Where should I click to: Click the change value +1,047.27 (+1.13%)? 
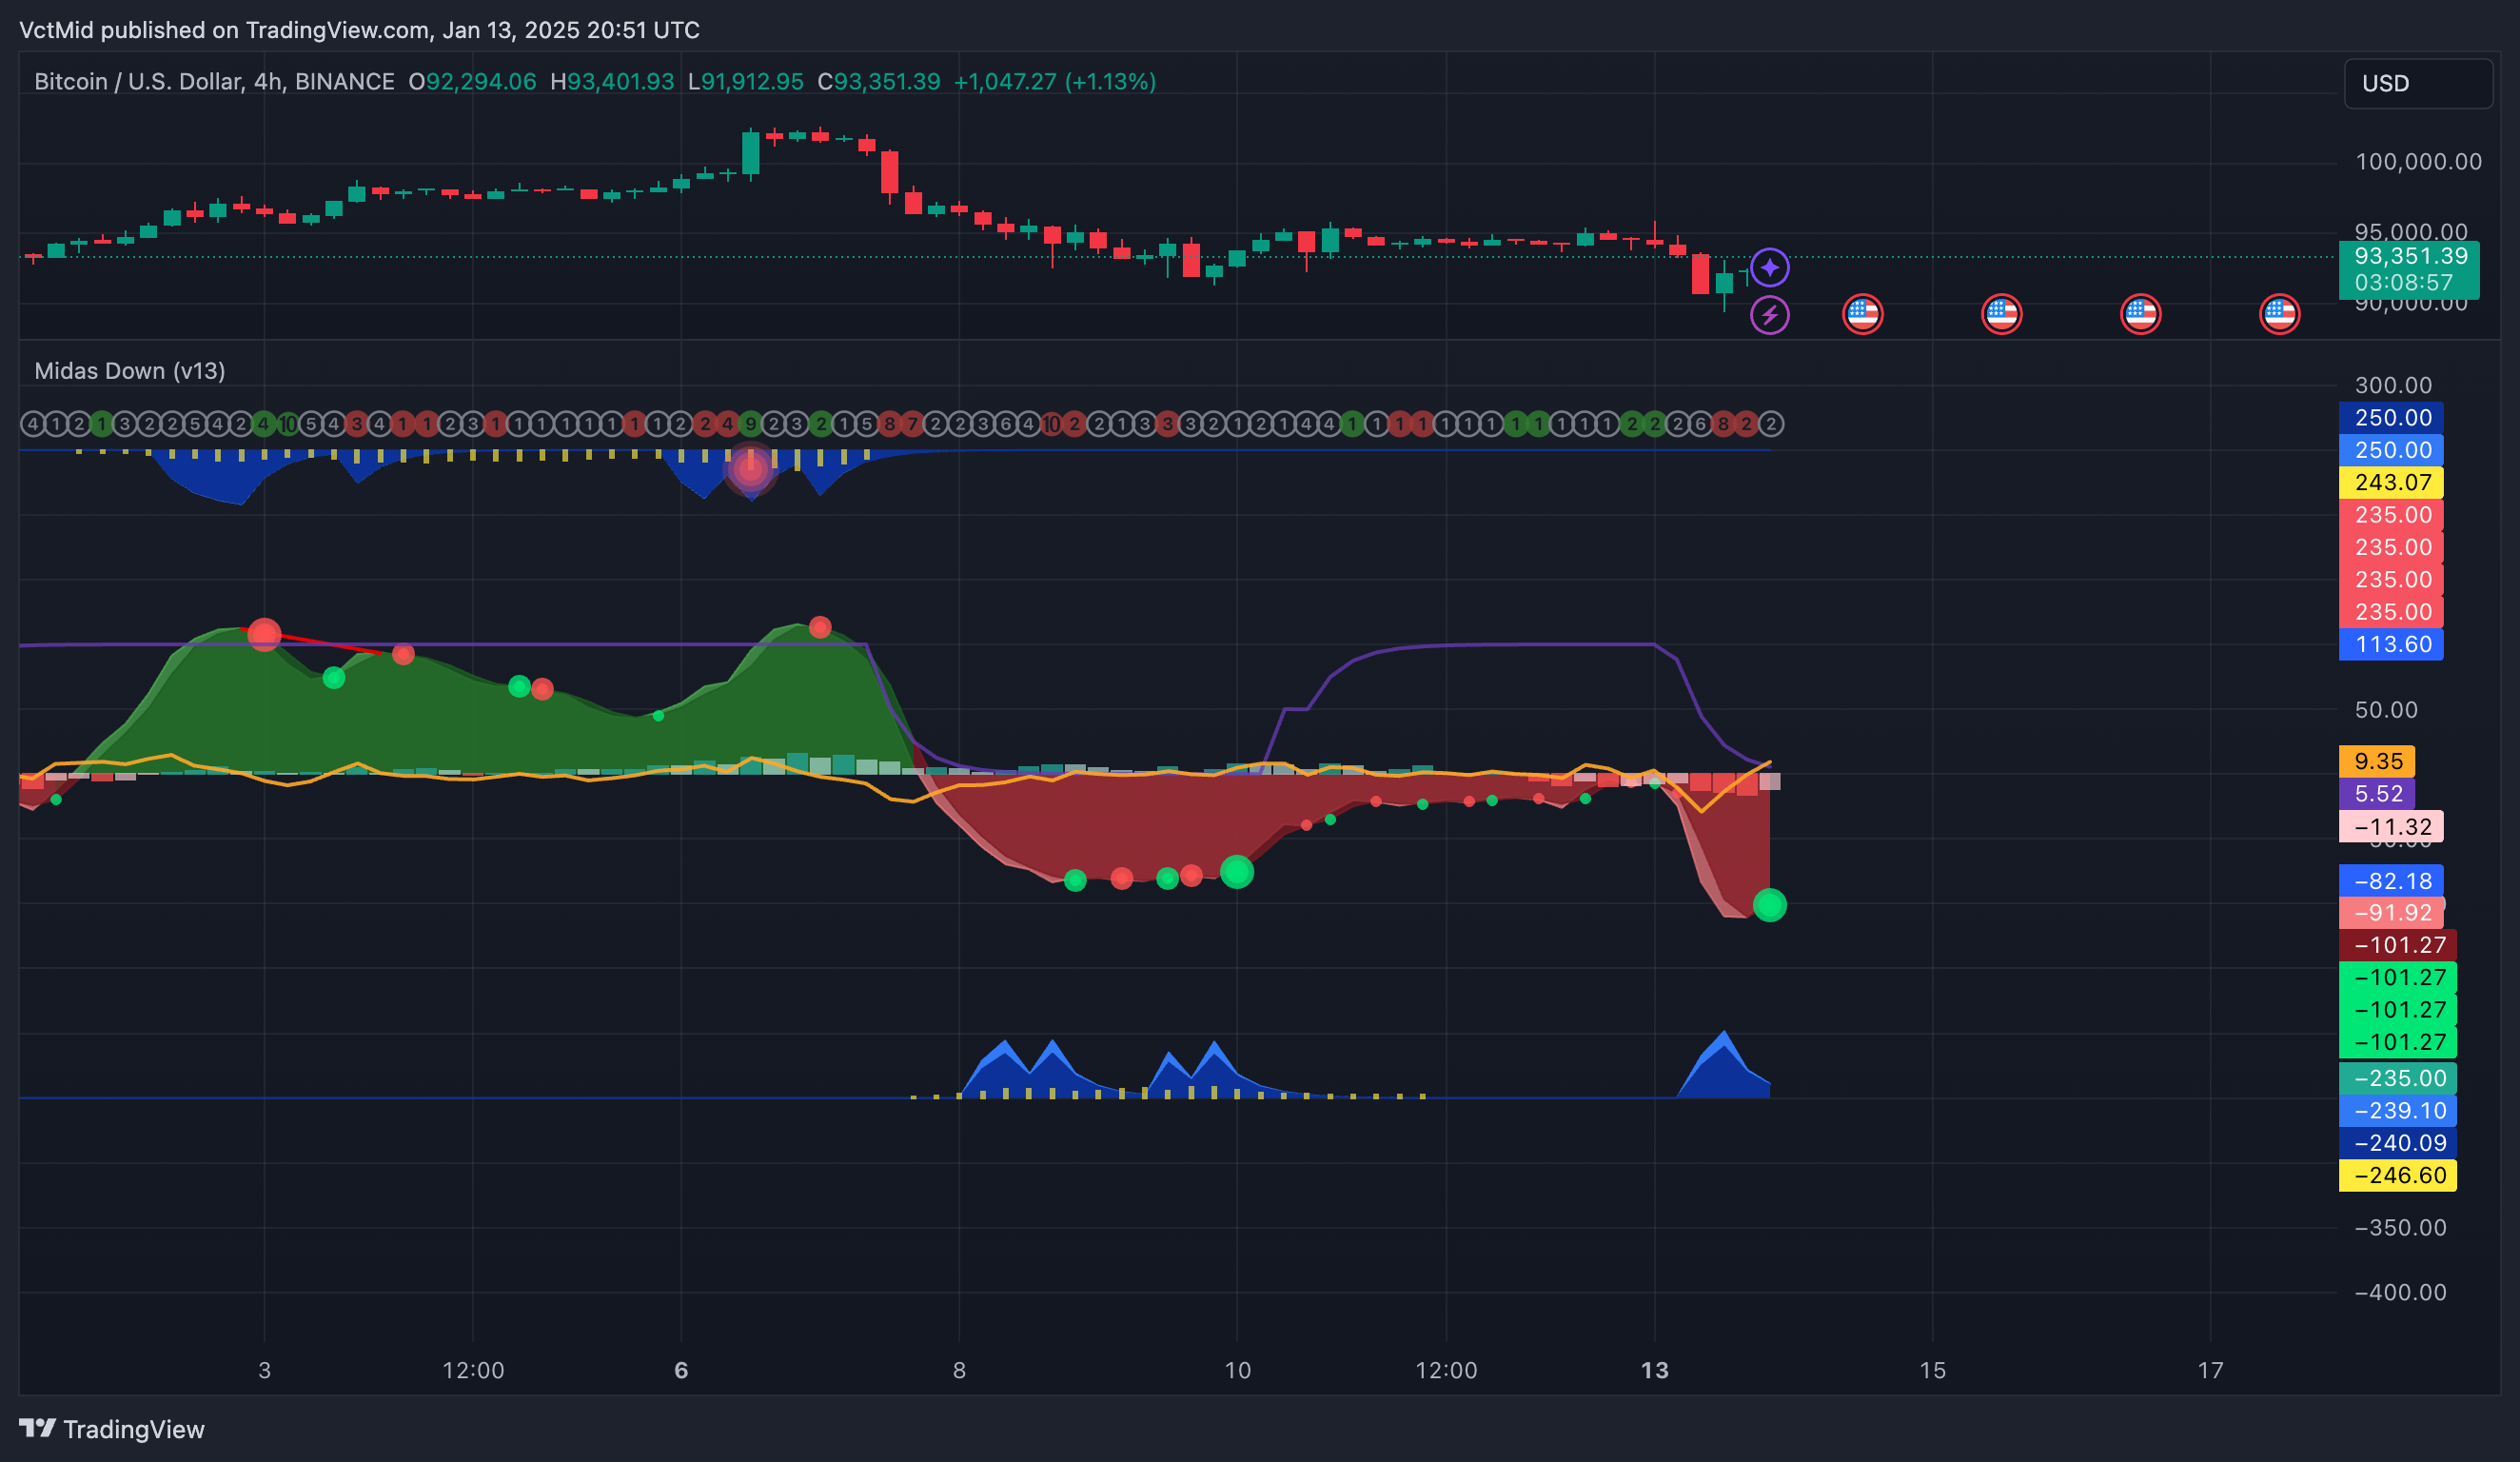[x=1055, y=82]
